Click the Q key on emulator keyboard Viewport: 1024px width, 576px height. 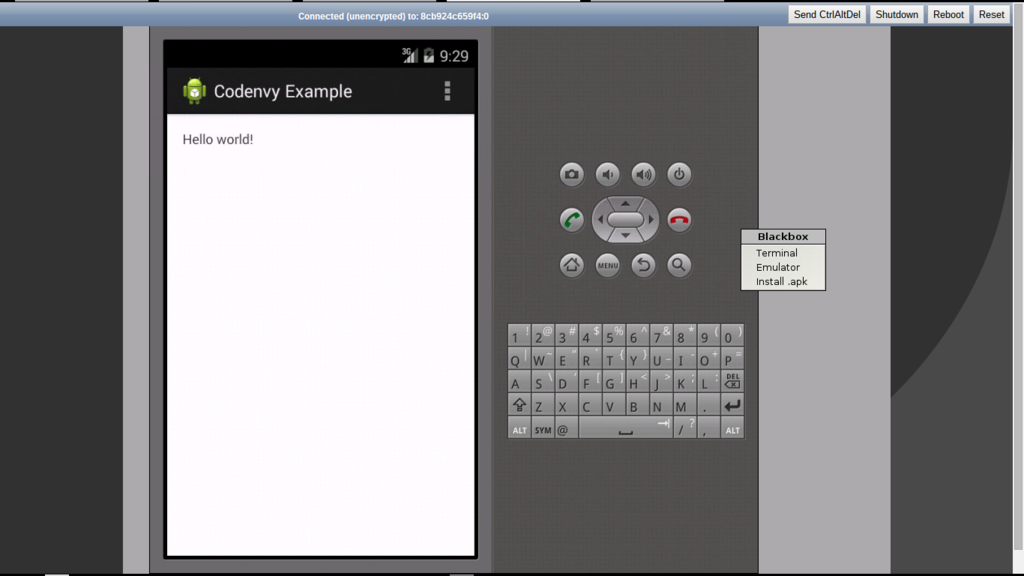[x=519, y=359]
